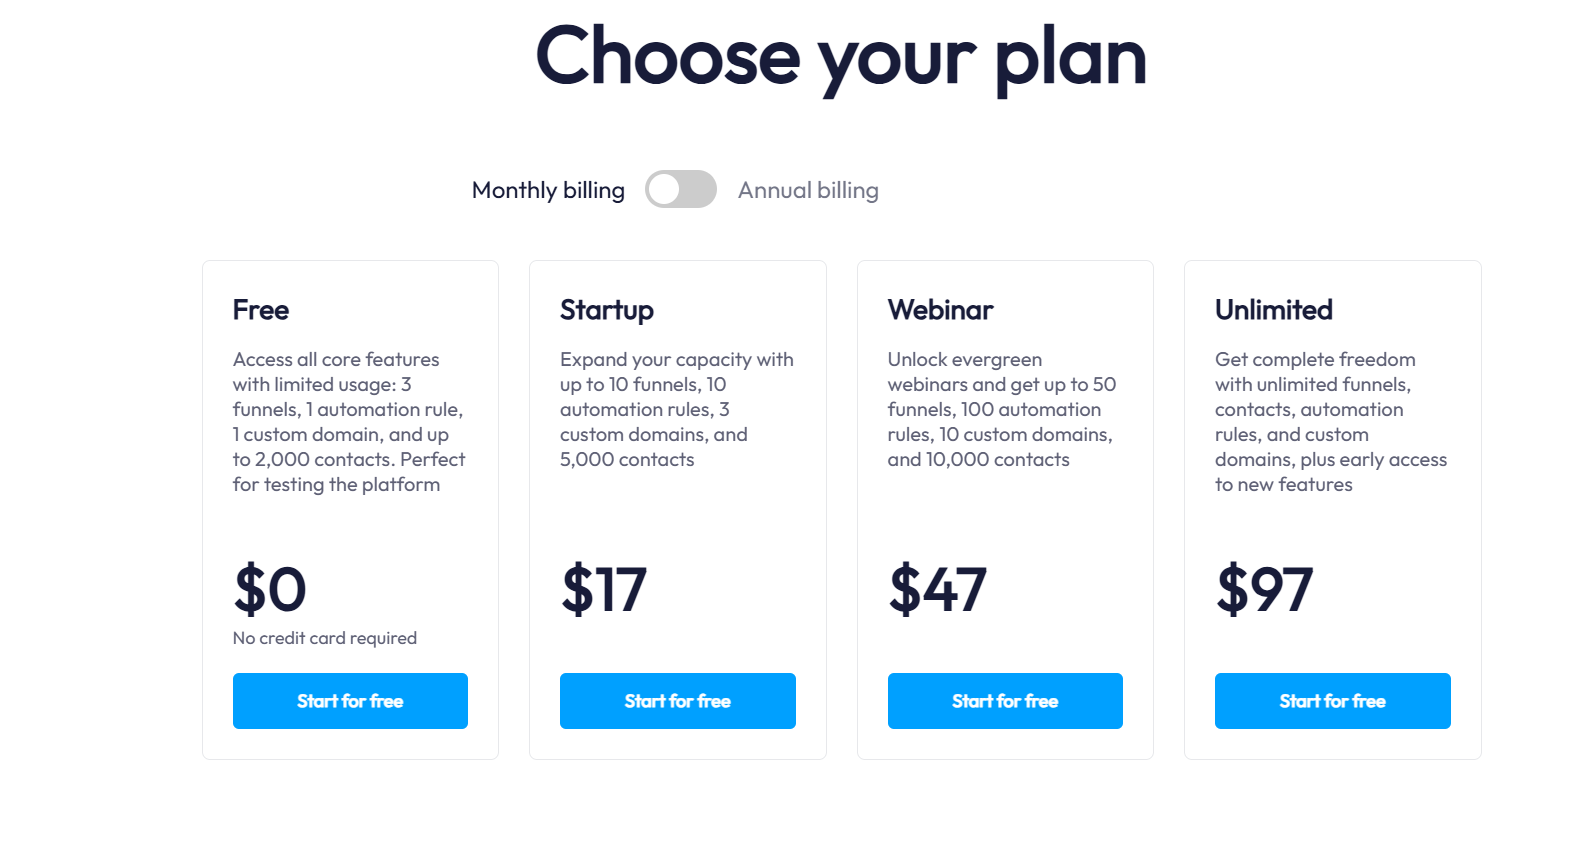Select the Annual billing label
The height and width of the screenshot is (855, 1571).
(808, 190)
